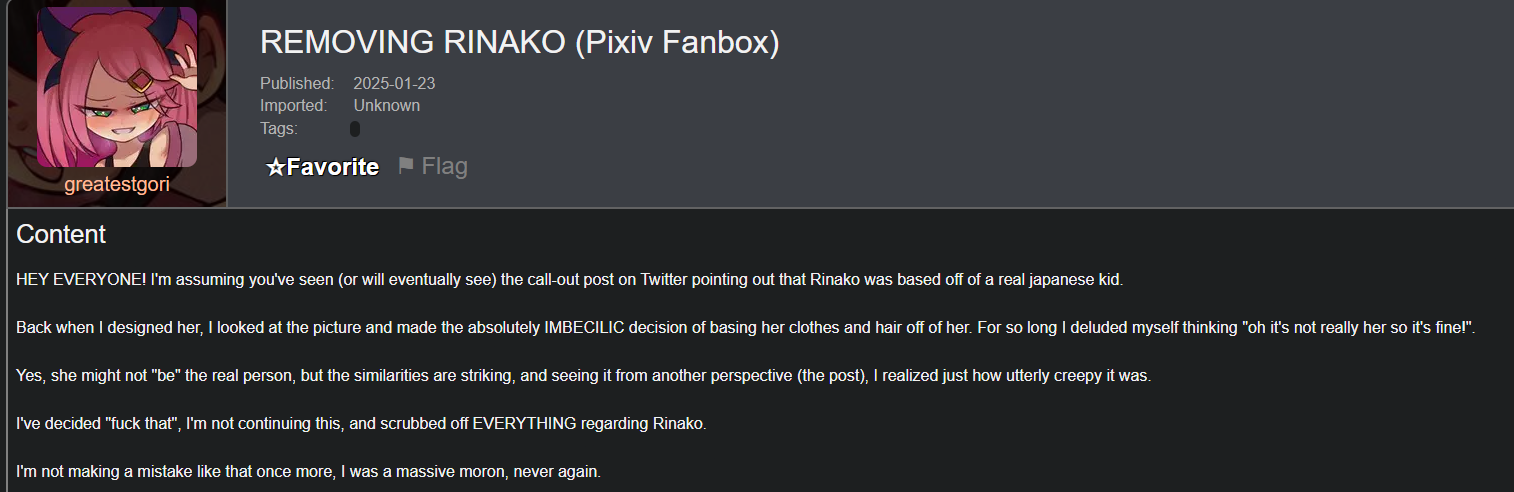Click the paragraph starting I've decided
Screen dimensions: 1514x492
[x=361, y=423]
